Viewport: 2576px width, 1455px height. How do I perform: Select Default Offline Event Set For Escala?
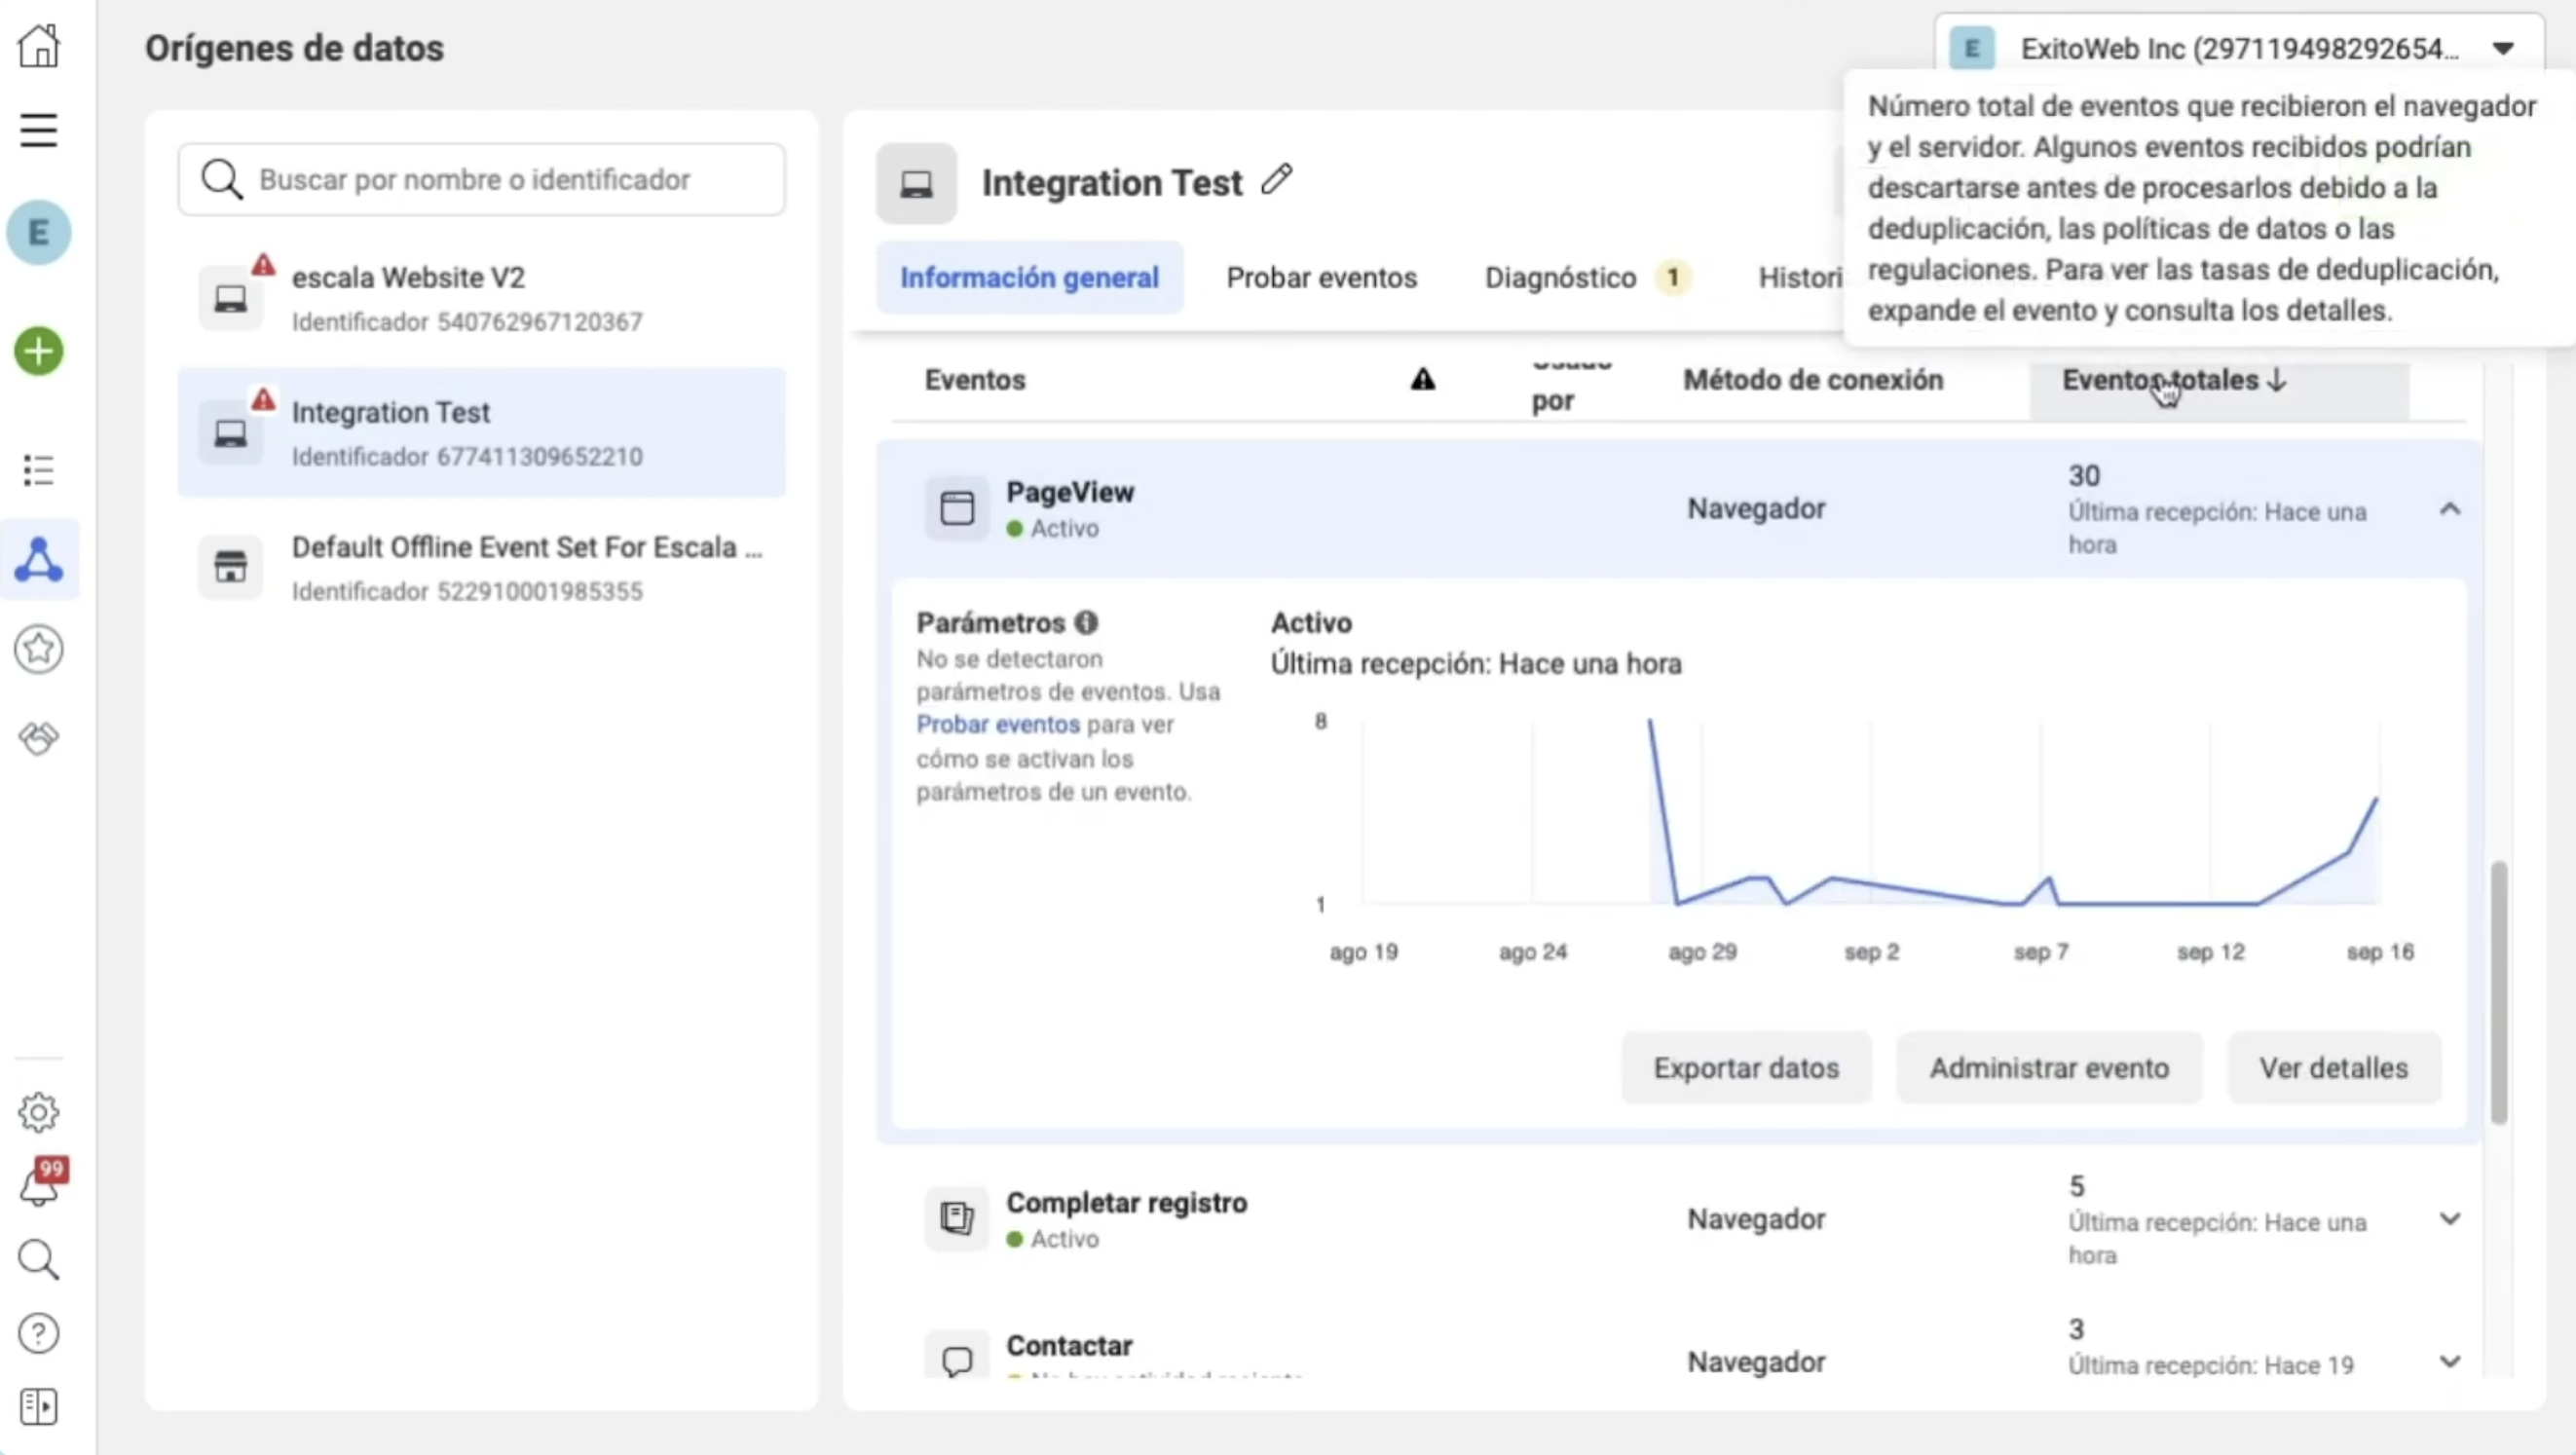coord(482,567)
